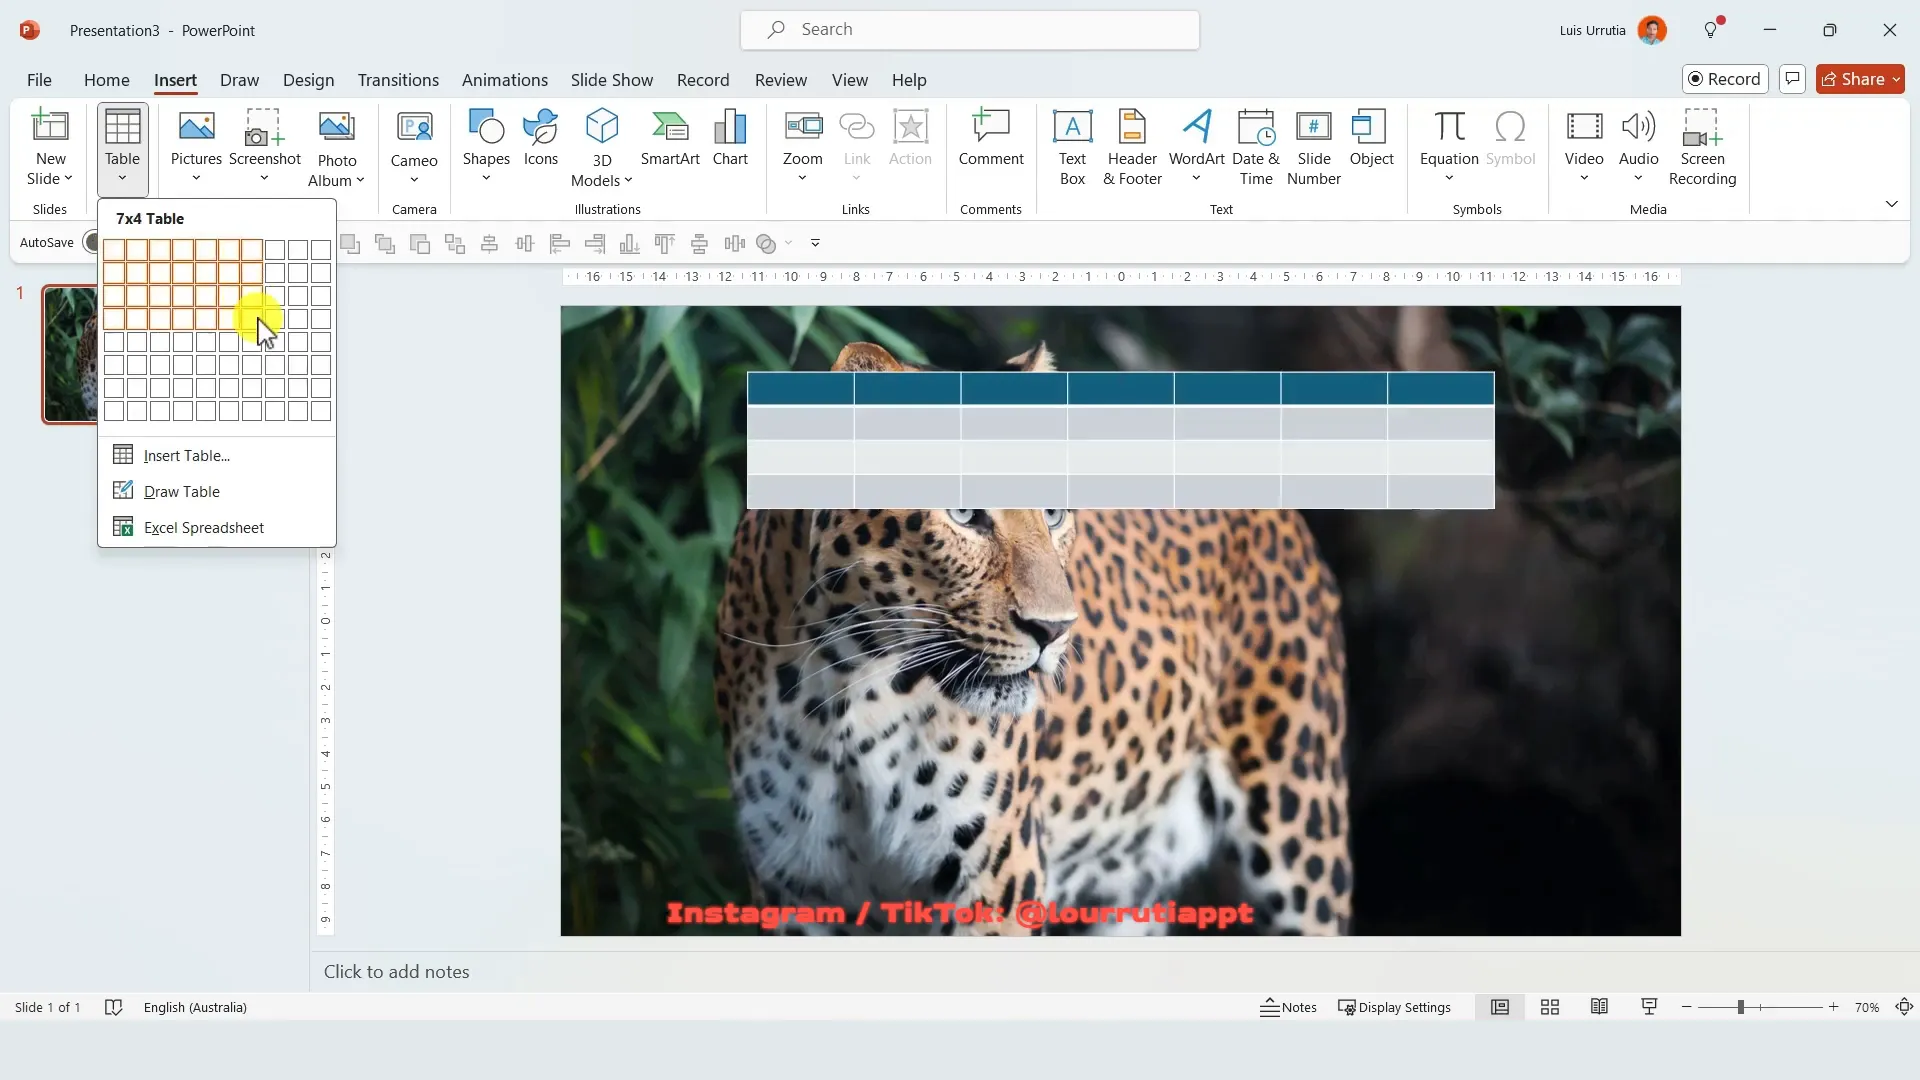Adjust the zoom slider handle
This screenshot has width=1920, height=1080.
[1741, 1007]
